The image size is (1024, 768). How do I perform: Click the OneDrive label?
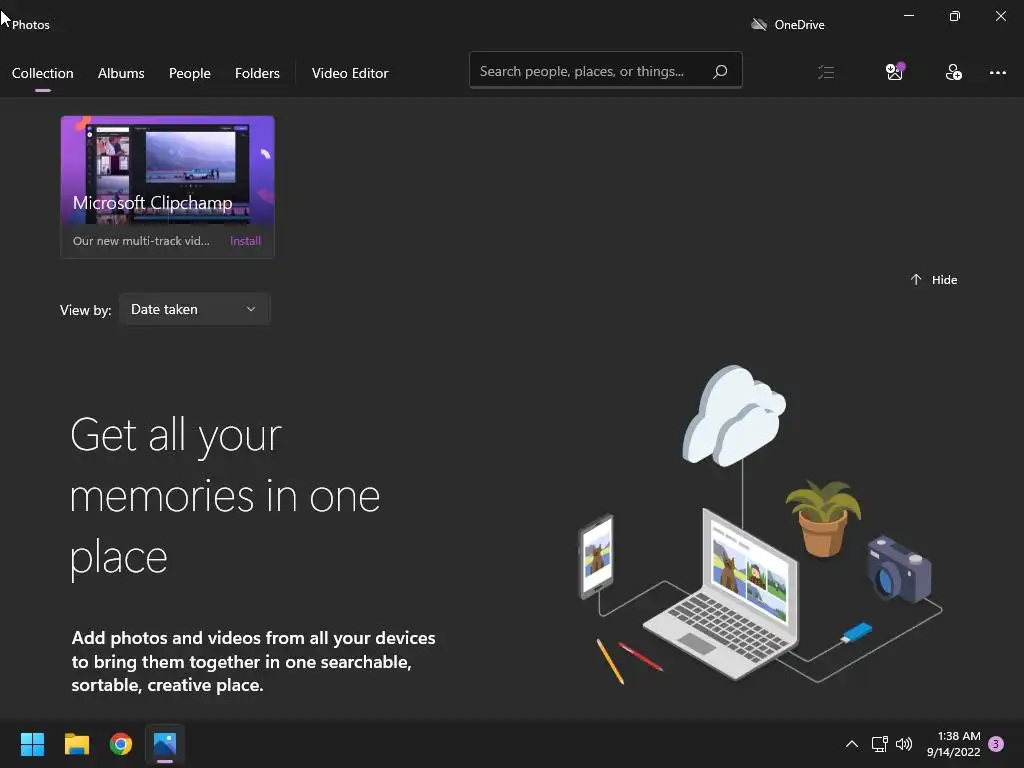[799, 25]
